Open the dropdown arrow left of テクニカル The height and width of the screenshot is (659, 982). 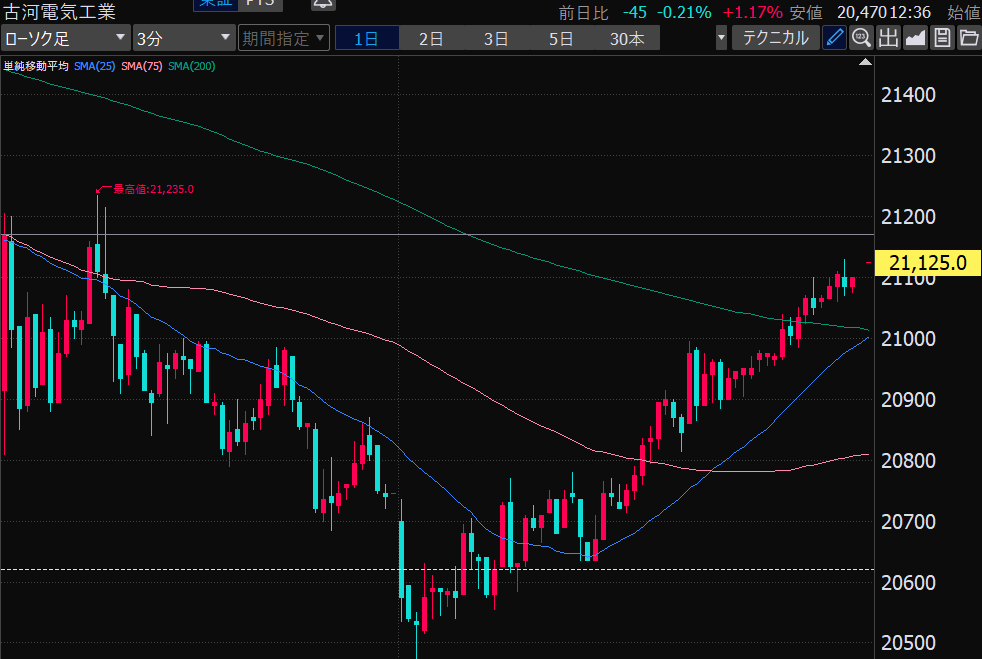(722, 39)
